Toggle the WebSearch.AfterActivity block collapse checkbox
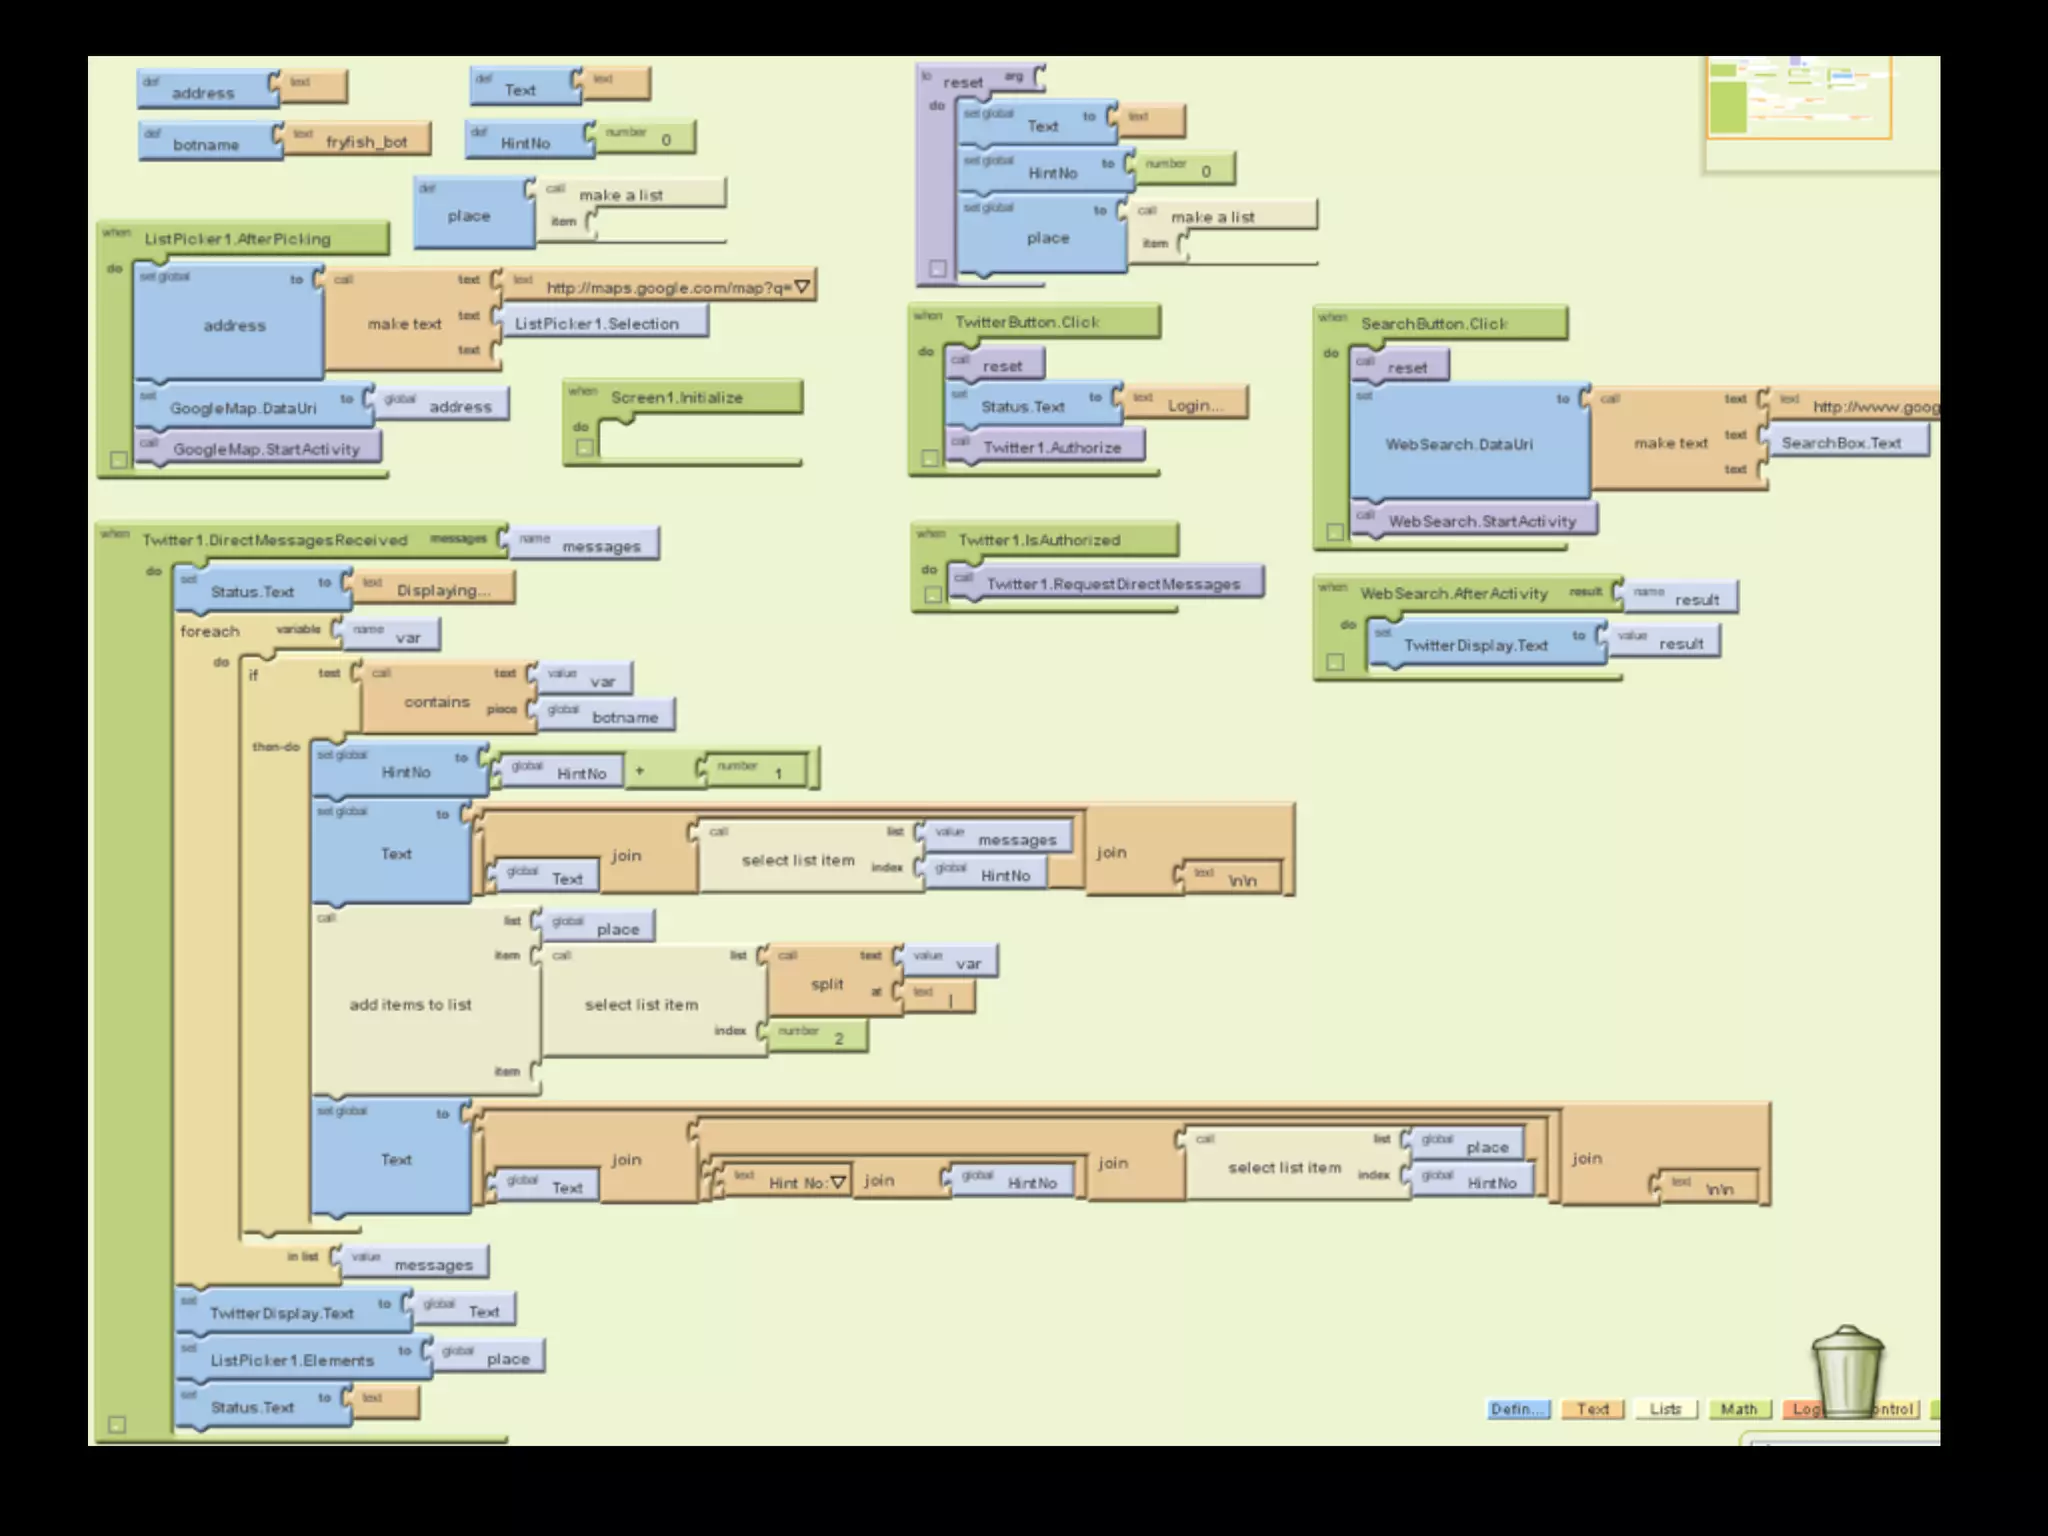2048x1536 pixels. (1335, 662)
